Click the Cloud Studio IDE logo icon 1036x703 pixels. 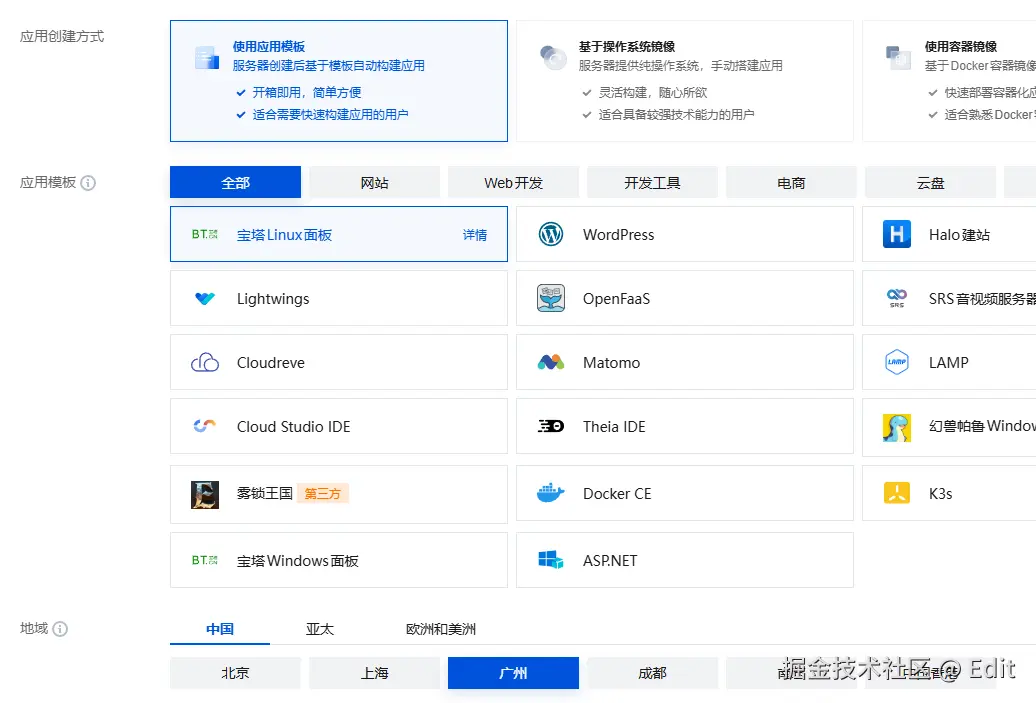205,426
